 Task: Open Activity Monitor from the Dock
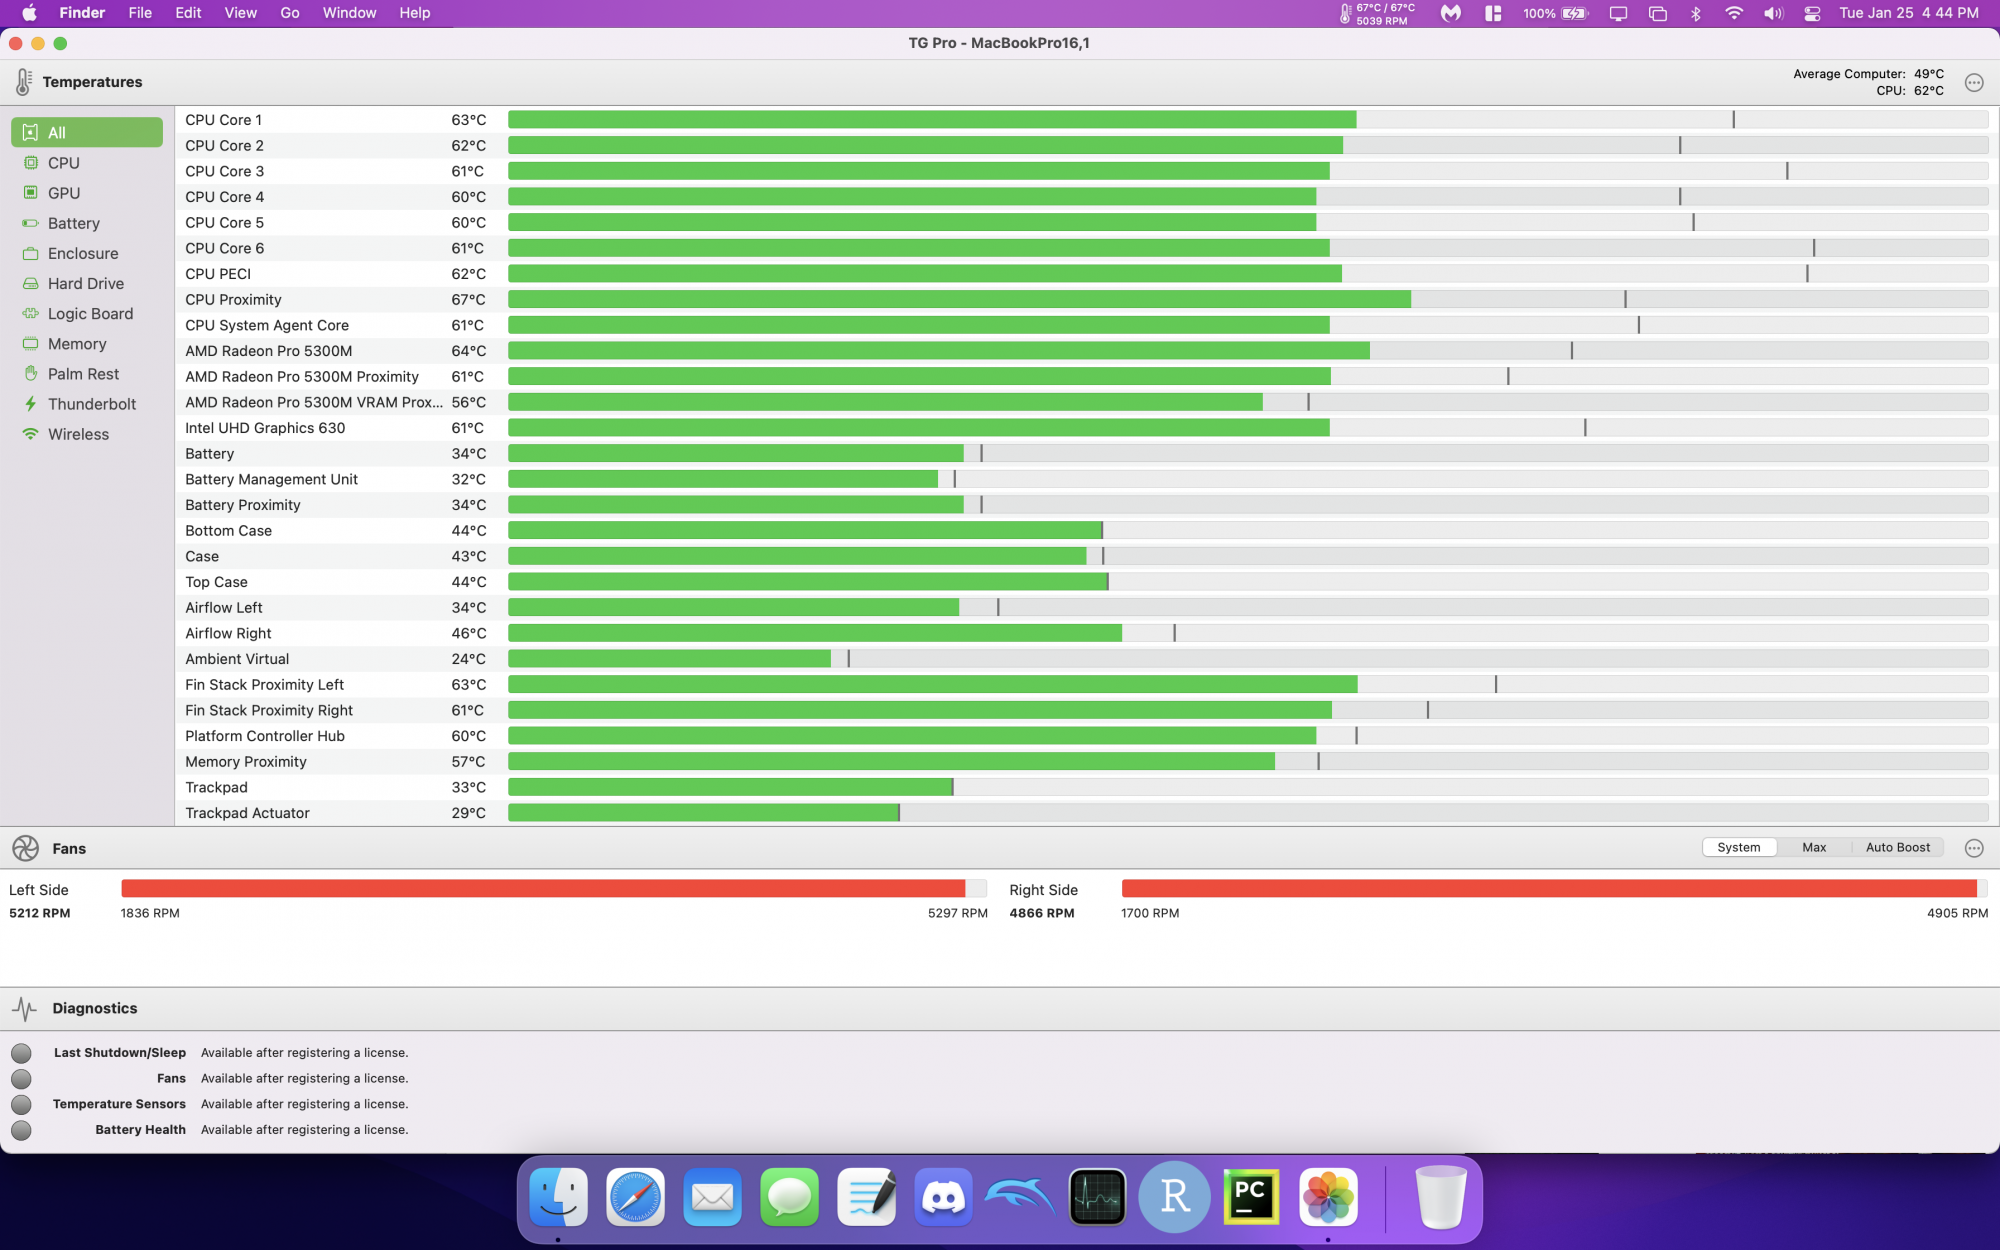(x=1097, y=1197)
